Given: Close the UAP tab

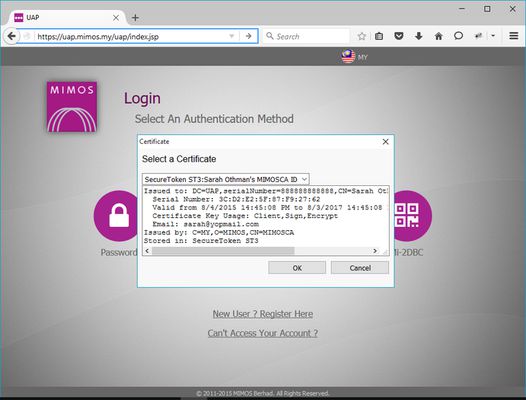Looking at the screenshot, I should [116, 18].
